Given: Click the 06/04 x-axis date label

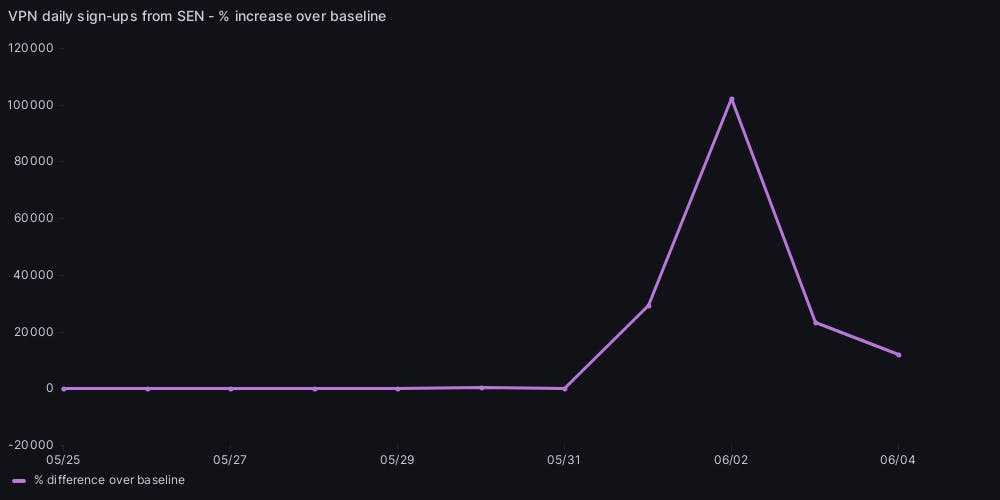Looking at the screenshot, I should coord(898,460).
